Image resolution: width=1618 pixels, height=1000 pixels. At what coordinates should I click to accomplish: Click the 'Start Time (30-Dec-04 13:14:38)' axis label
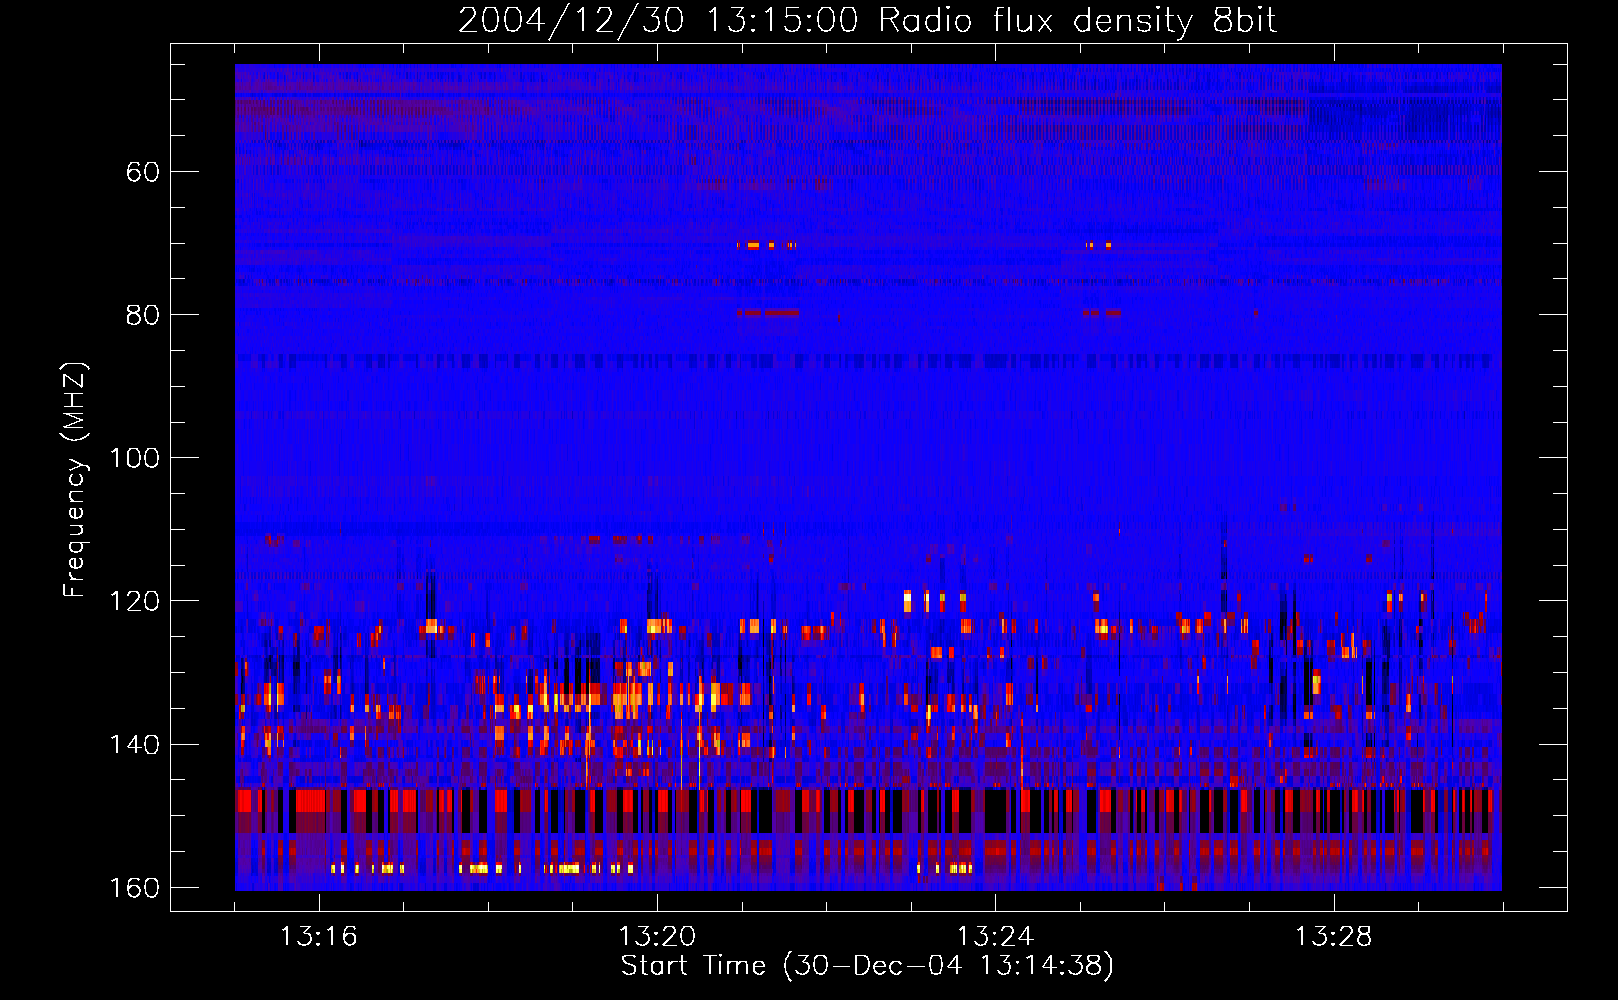(867, 966)
